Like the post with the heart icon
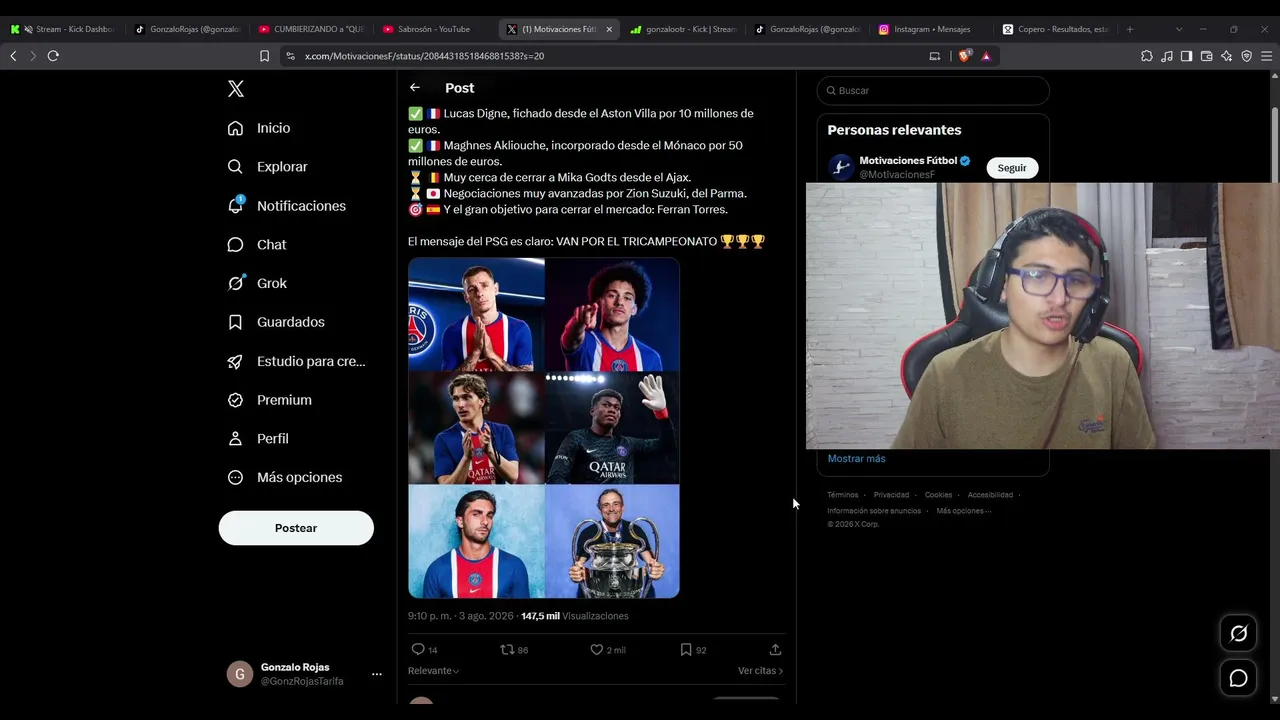Viewport: 1280px width, 720px height. tap(597, 650)
